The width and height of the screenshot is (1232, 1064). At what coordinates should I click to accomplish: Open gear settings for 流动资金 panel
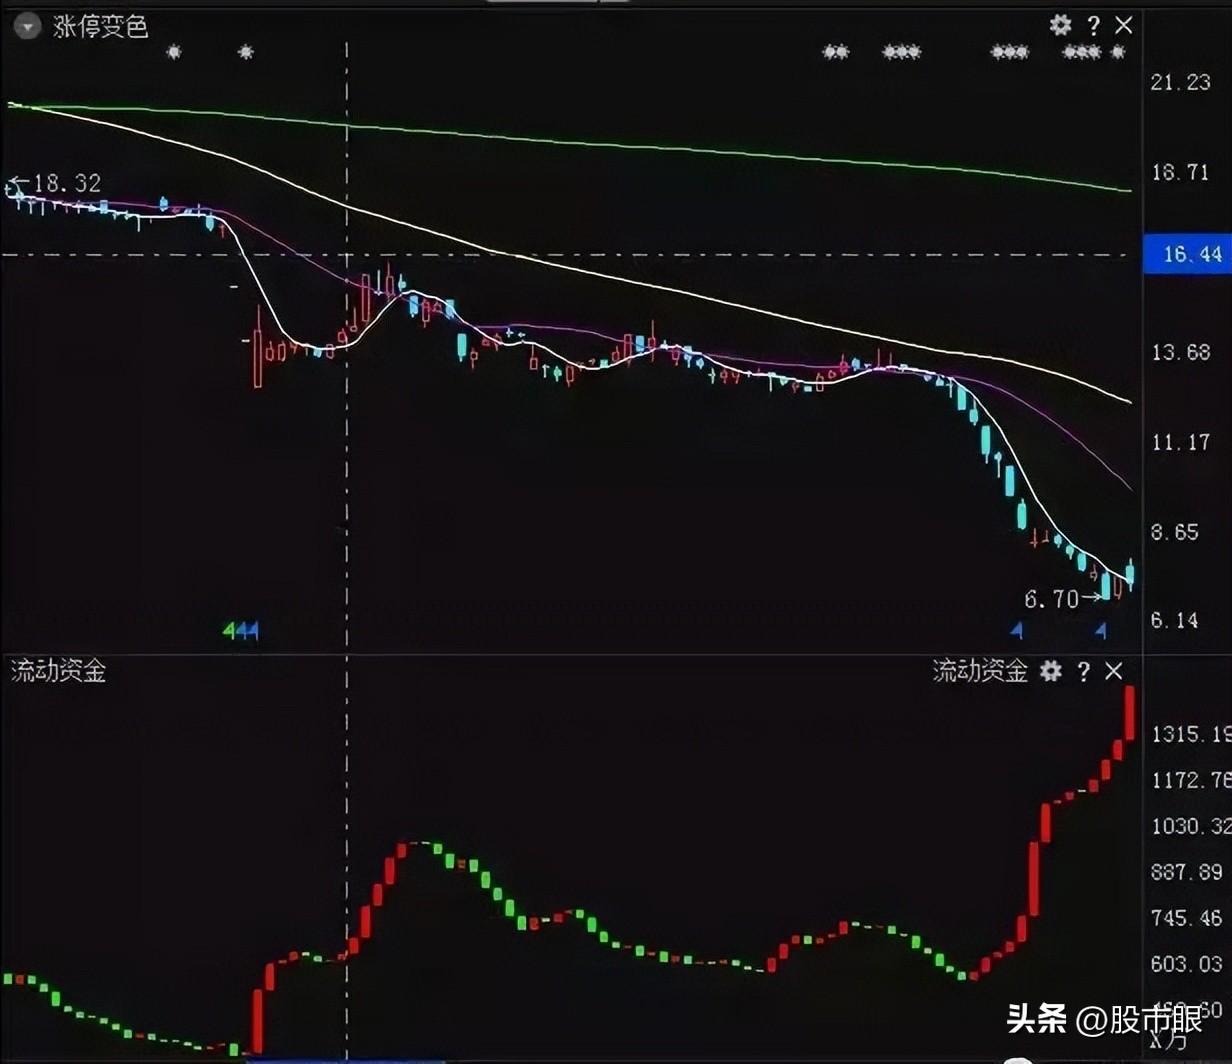pos(1050,671)
